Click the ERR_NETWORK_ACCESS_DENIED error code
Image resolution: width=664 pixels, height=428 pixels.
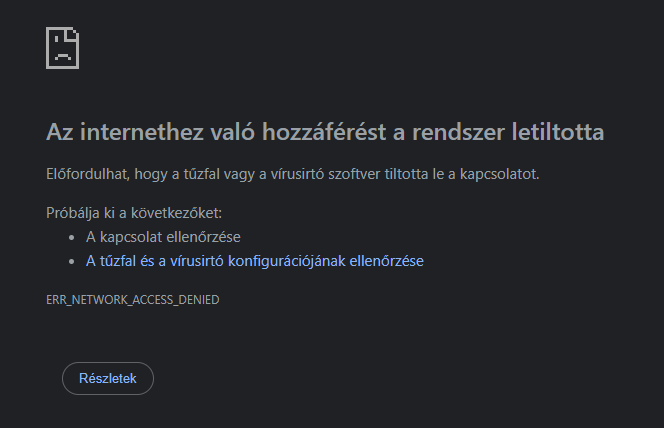pyautogui.click(x=133, y=300)
